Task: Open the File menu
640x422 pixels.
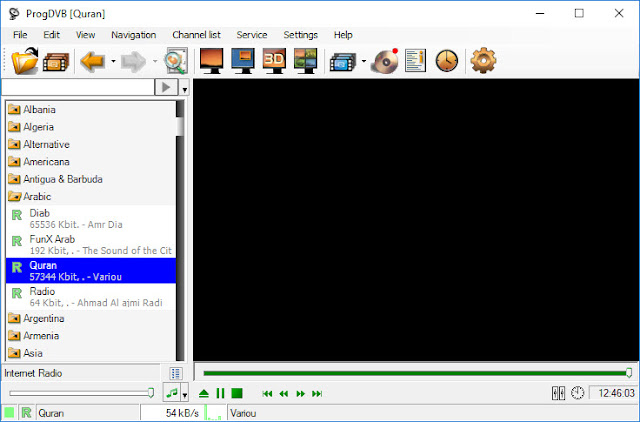Action: click(20, 35)
